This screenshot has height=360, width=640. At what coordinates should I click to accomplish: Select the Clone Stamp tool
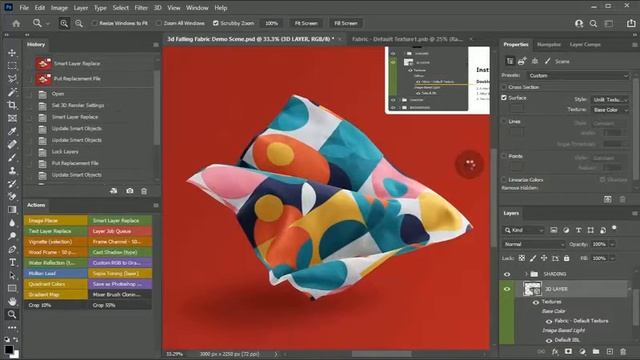[x=12, y=170]
